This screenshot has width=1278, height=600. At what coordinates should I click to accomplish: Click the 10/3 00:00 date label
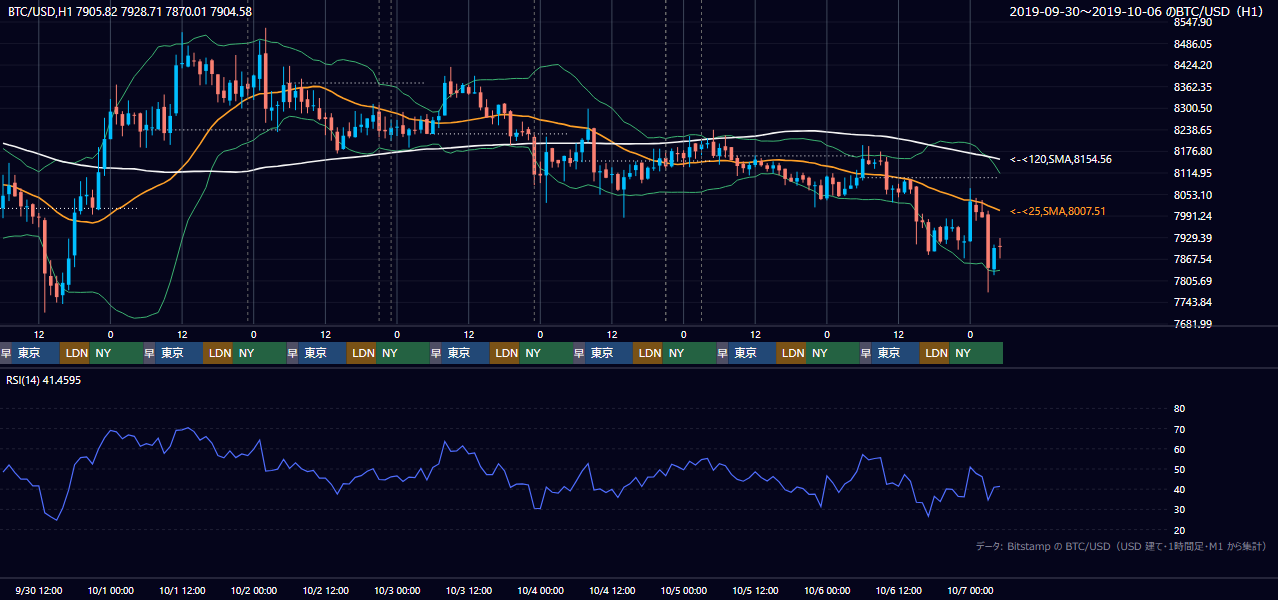(397, 590)
